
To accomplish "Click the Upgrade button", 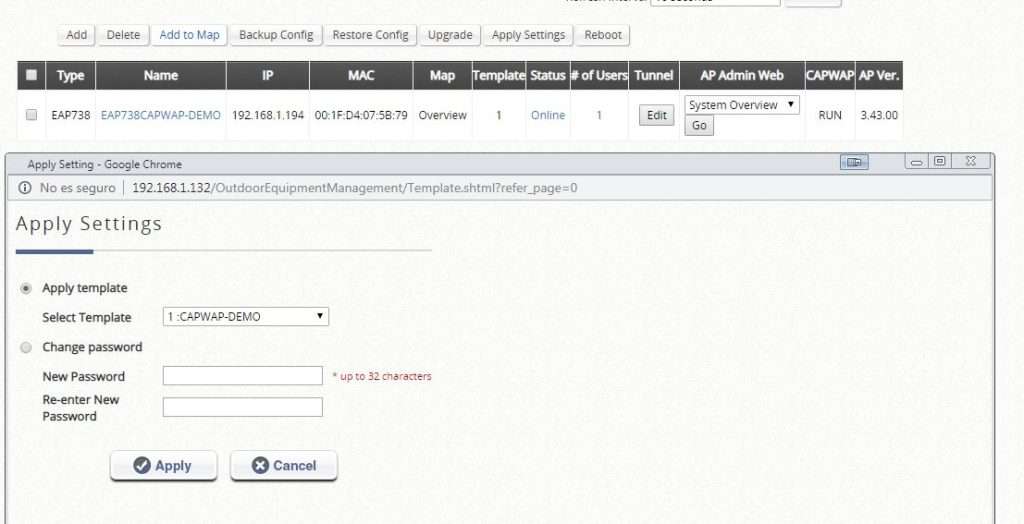I will tap(450, 35).
